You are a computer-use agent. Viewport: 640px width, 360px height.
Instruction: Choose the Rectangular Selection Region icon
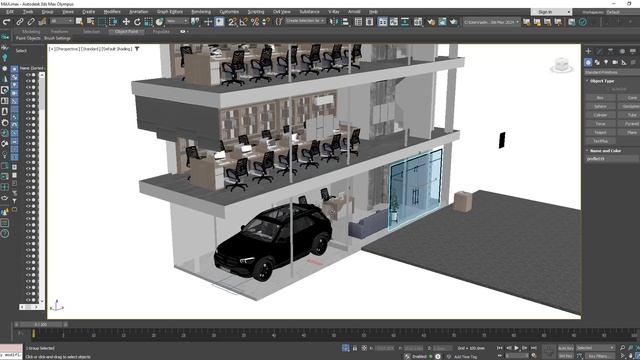pyautogui.click(x=102, y=22)
